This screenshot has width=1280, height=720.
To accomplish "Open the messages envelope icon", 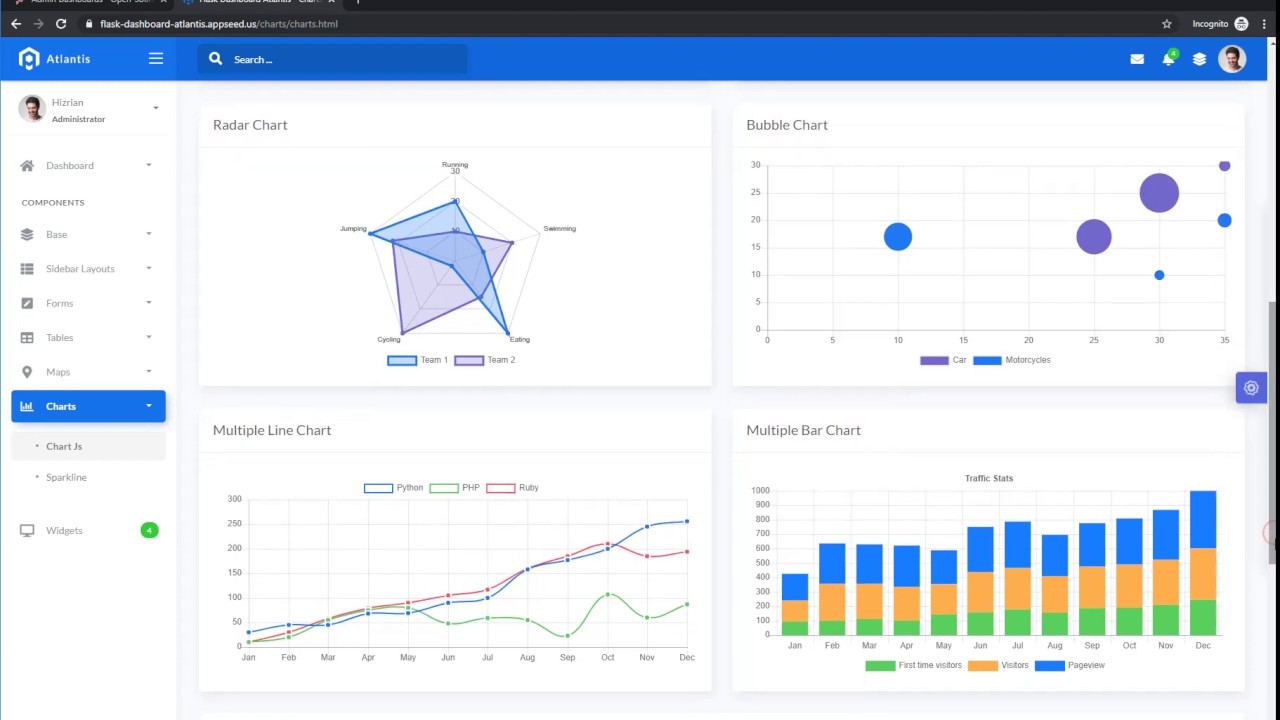I will 1137,59.
